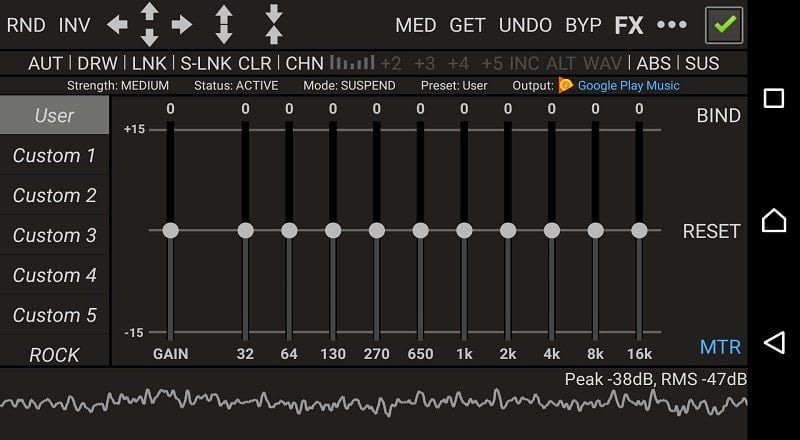Select the +2 channel option
800x440 pixels.
click(391, 63)
